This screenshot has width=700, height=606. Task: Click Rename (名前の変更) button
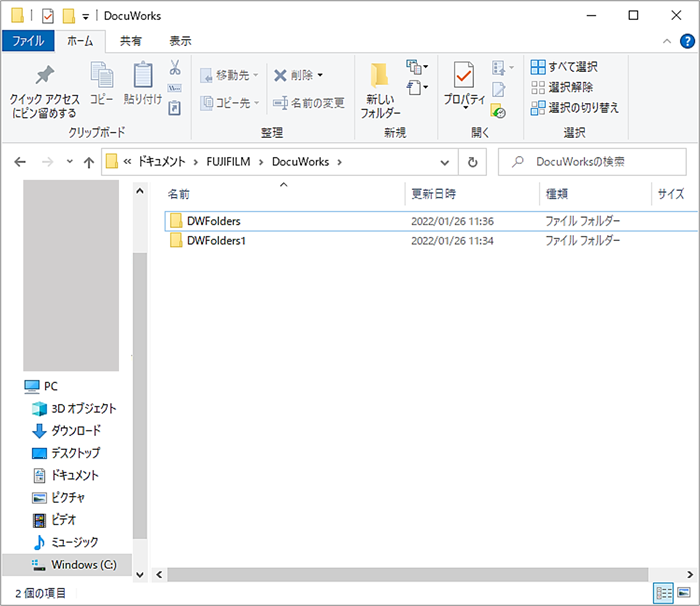tap(309, 103)
